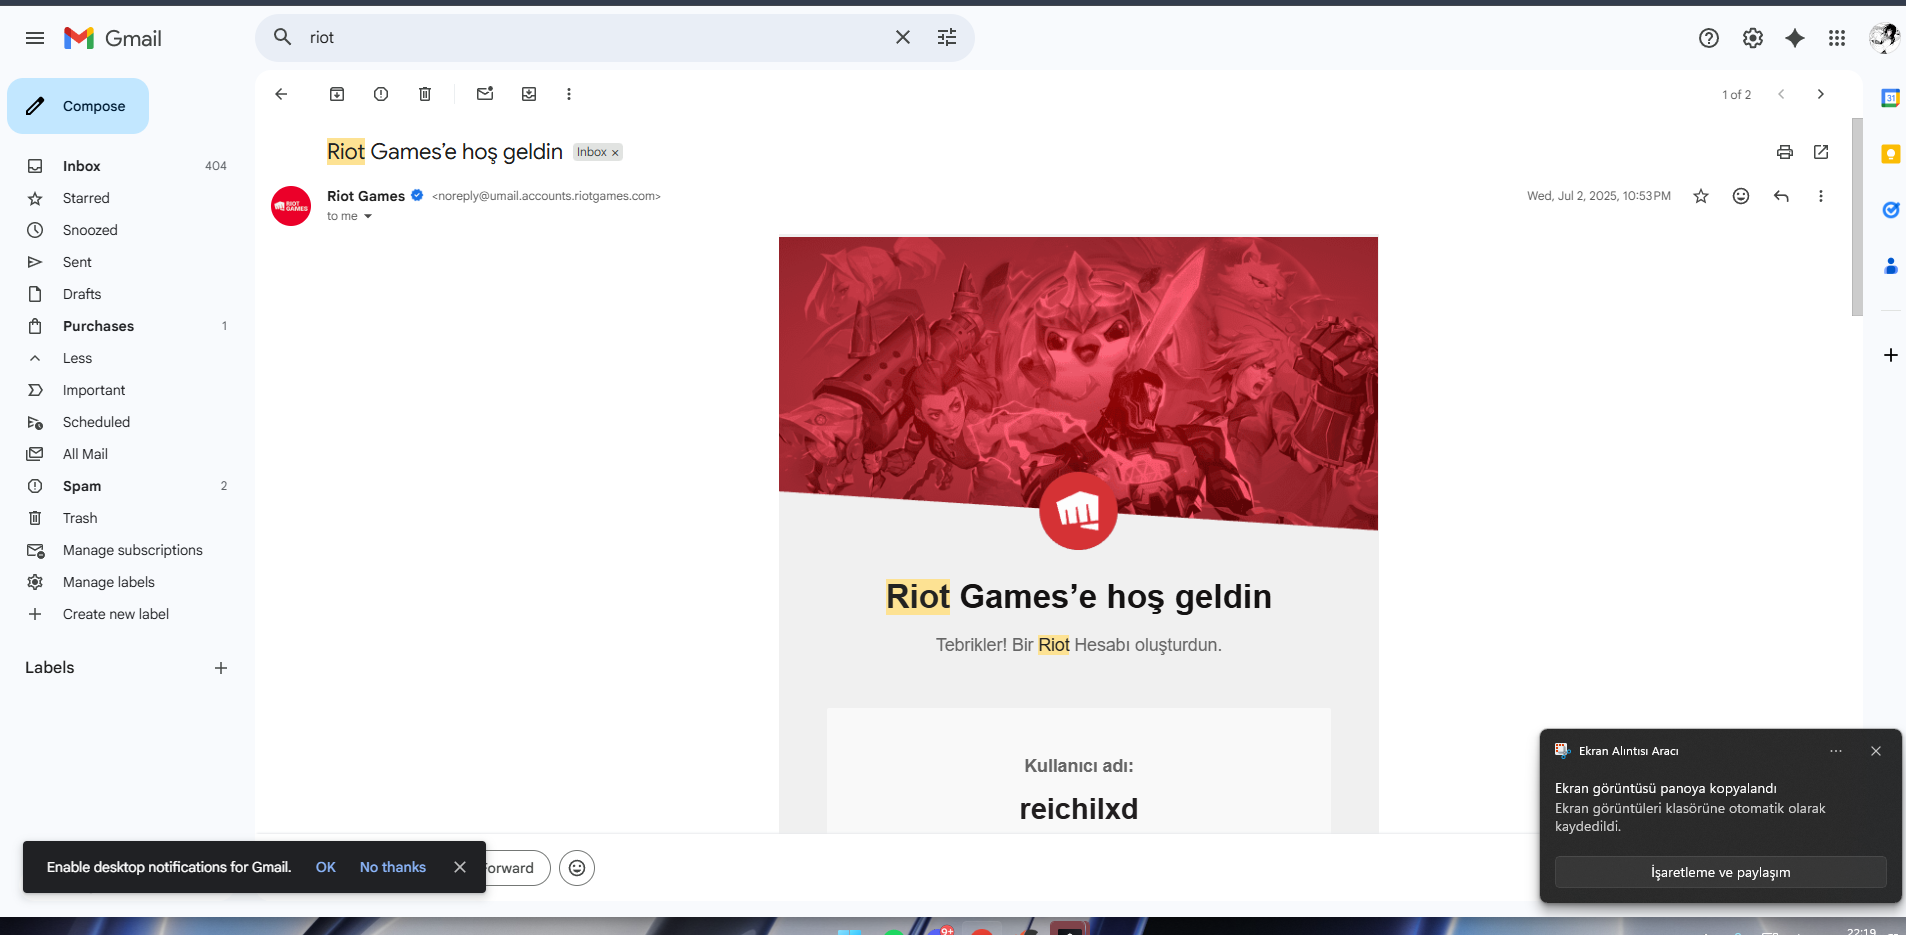Get add-ons with the plus icon

[x=1890, y=355]
